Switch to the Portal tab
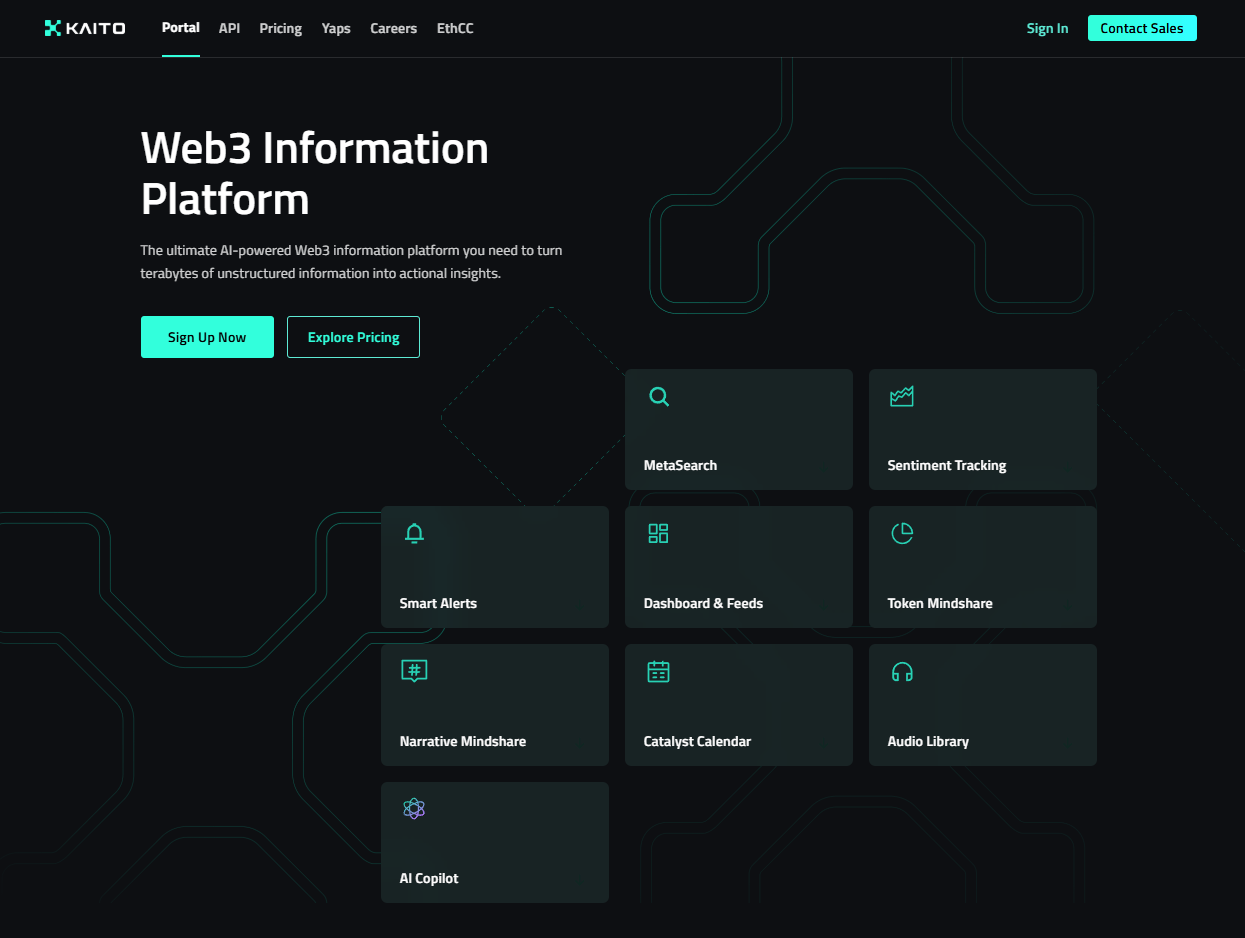This screenshot has width=1245, height=938. click(x=181, y=28)
